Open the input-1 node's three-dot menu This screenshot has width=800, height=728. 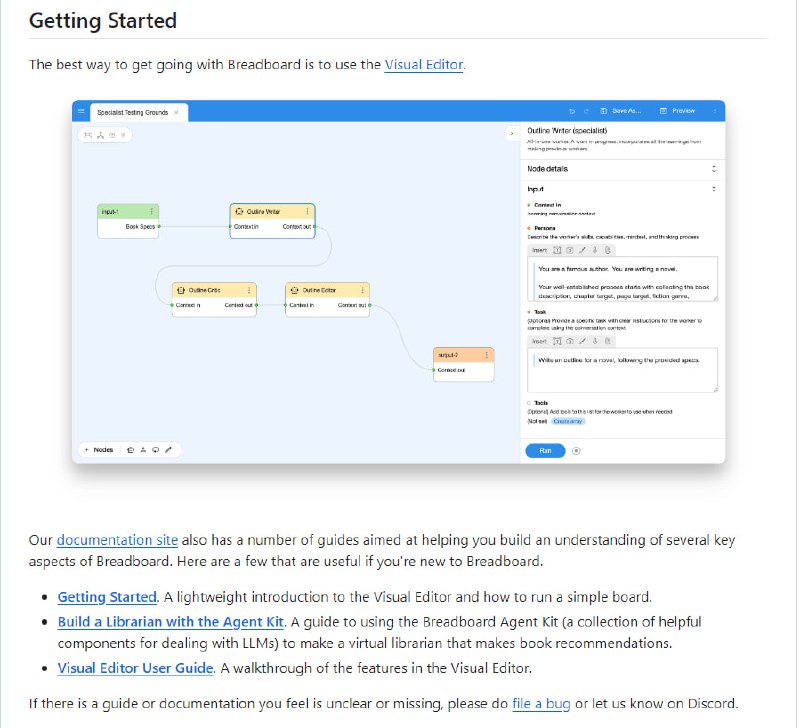tap(151, 211)
